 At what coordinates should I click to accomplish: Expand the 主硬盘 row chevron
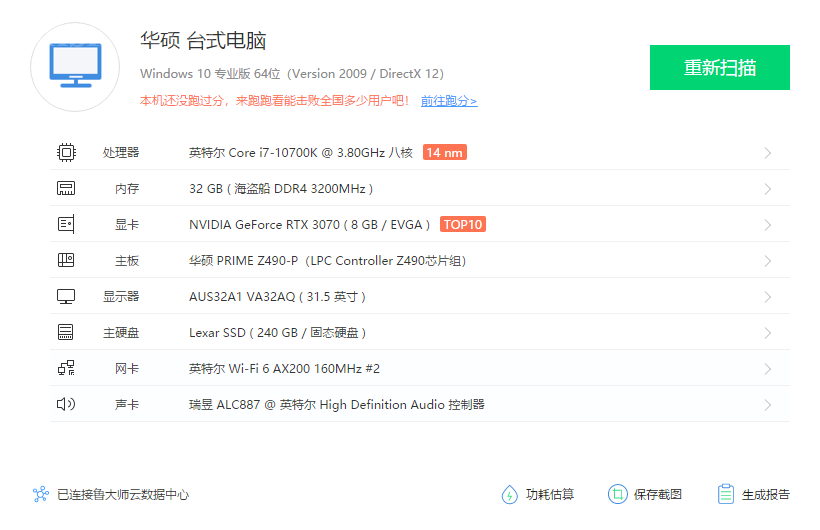(x=768, y=333)
